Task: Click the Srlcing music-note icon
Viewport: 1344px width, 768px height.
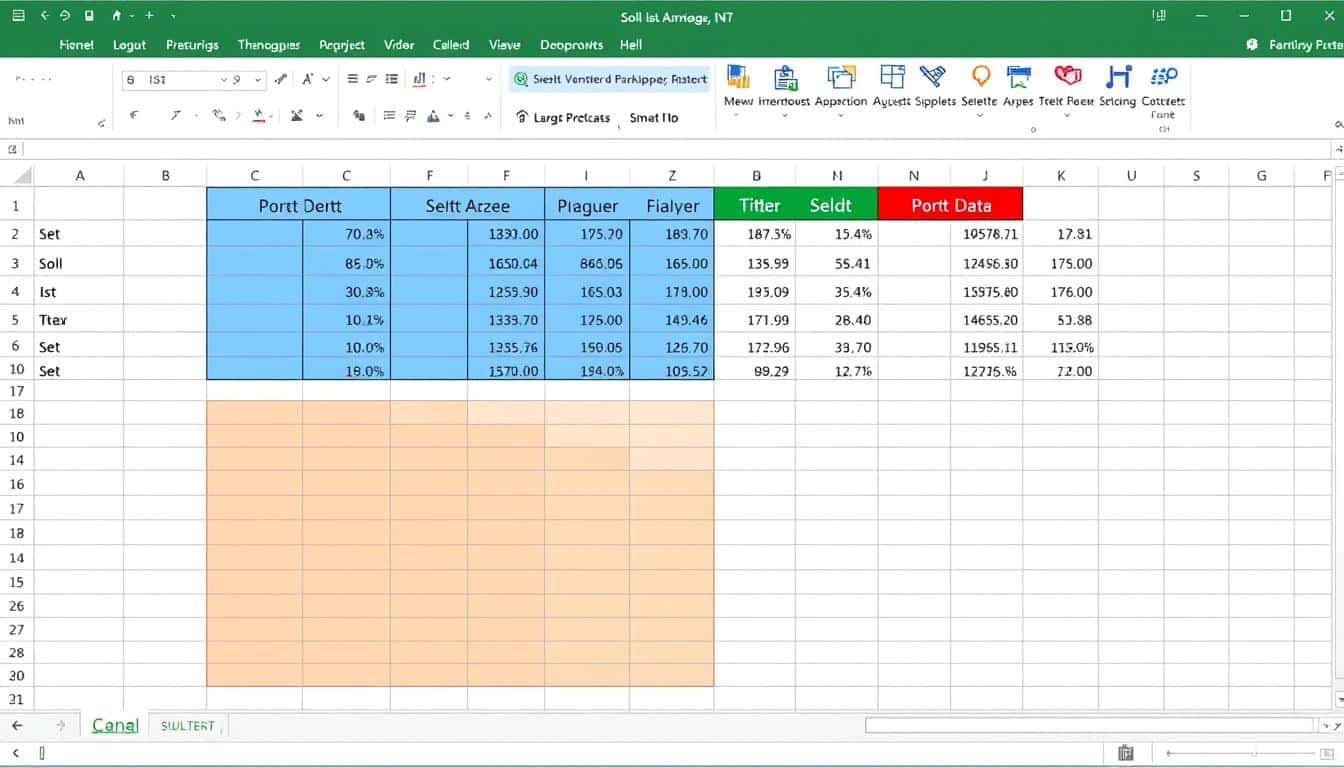Action: click(1118, 77)
